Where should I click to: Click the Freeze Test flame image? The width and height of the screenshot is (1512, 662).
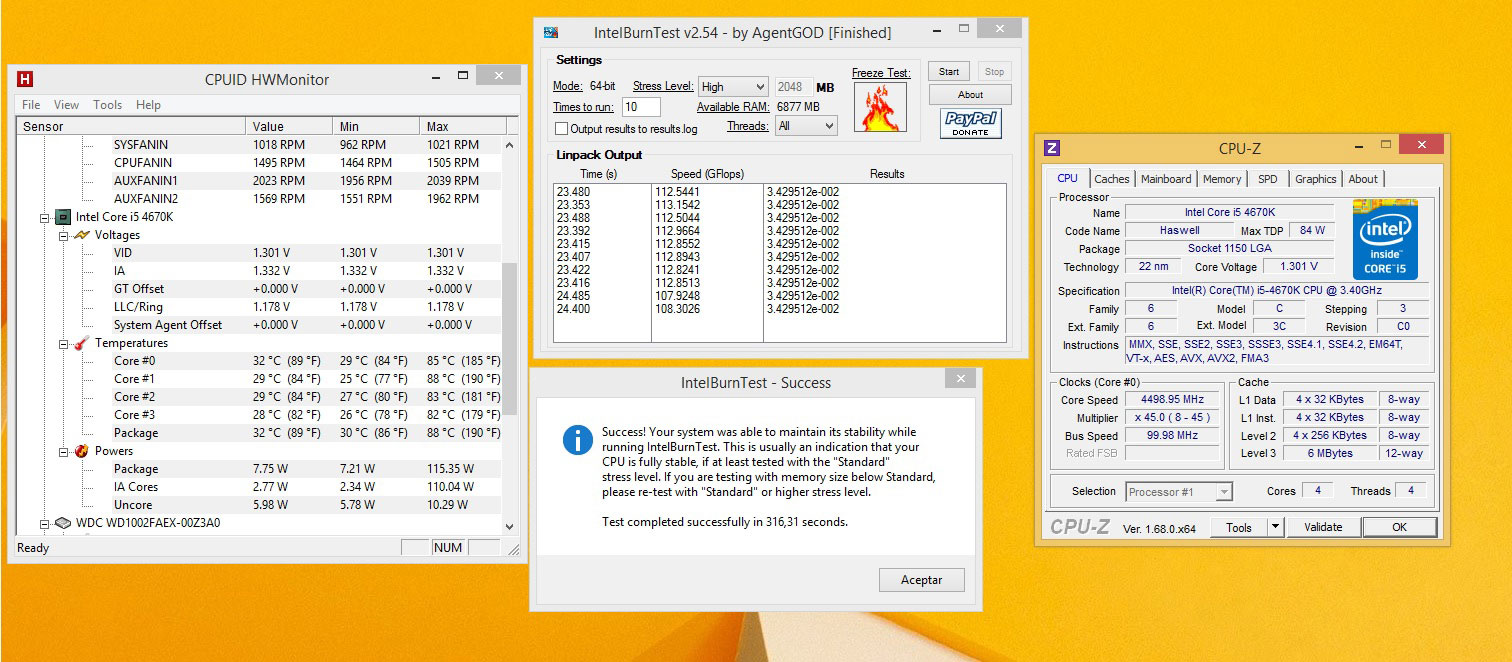pyautogui.click(x=880, y=107)
